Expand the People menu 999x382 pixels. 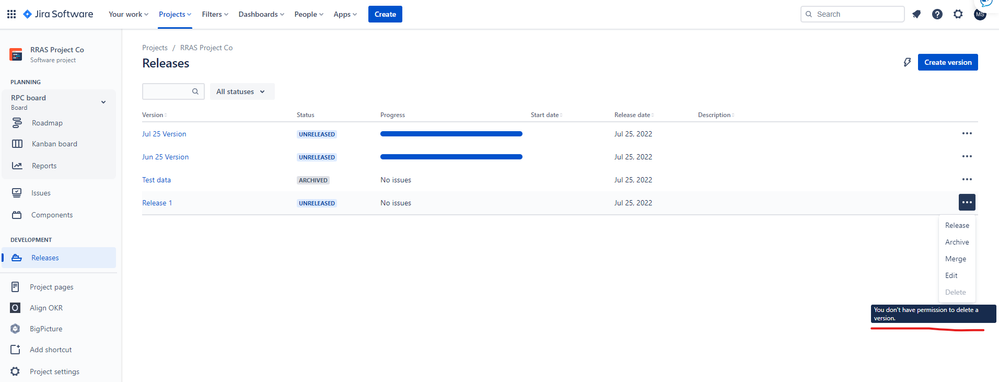pyautogui.click(x=309, y=14)
